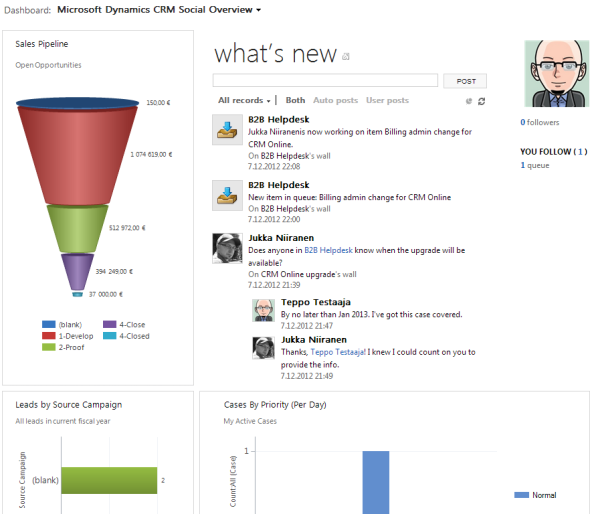The image size is (590, 514).
Task: Open Jukka Niiranen name on upgrade question post
Action: [281, 238]
